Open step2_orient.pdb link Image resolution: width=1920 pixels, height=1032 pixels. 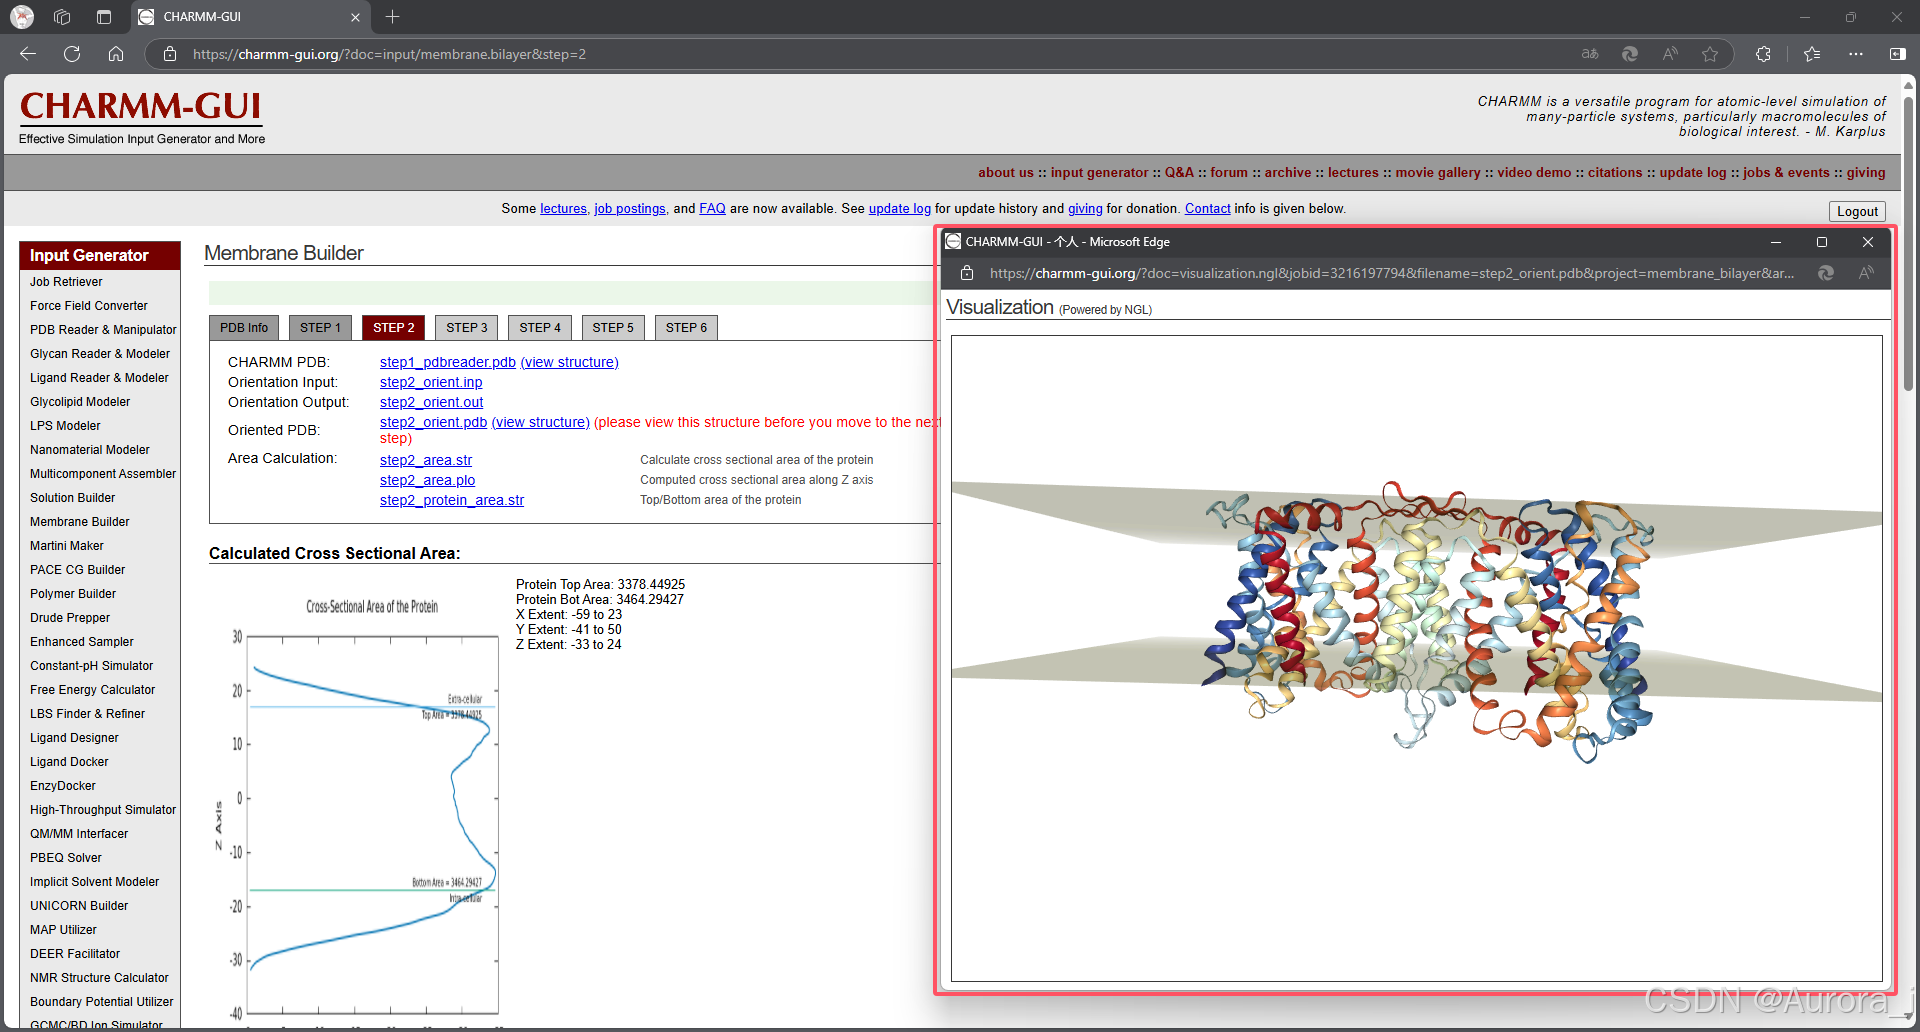point(433,422)
